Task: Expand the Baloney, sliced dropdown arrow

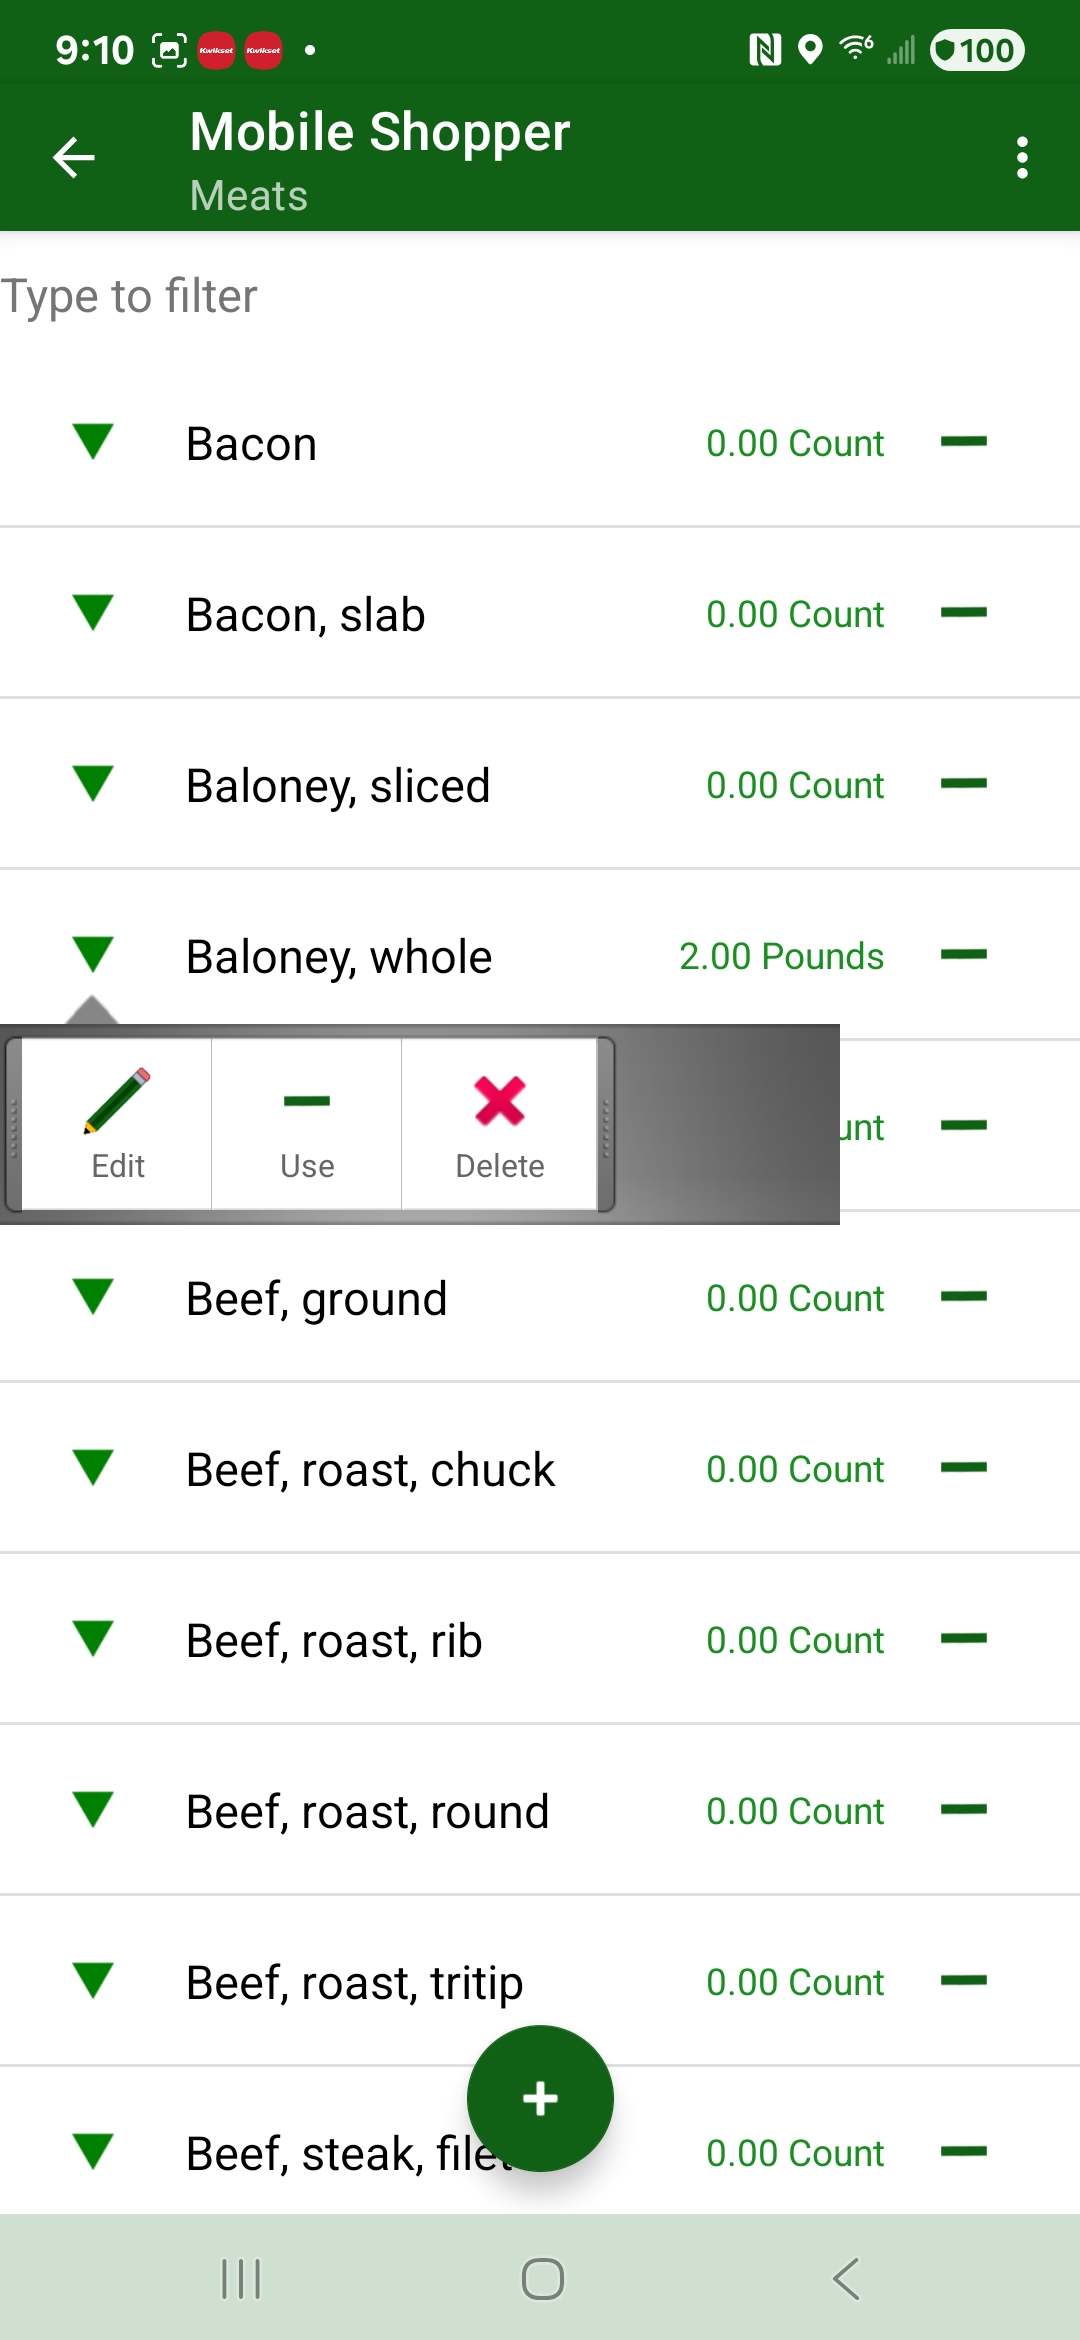Action: pos(93,784)
